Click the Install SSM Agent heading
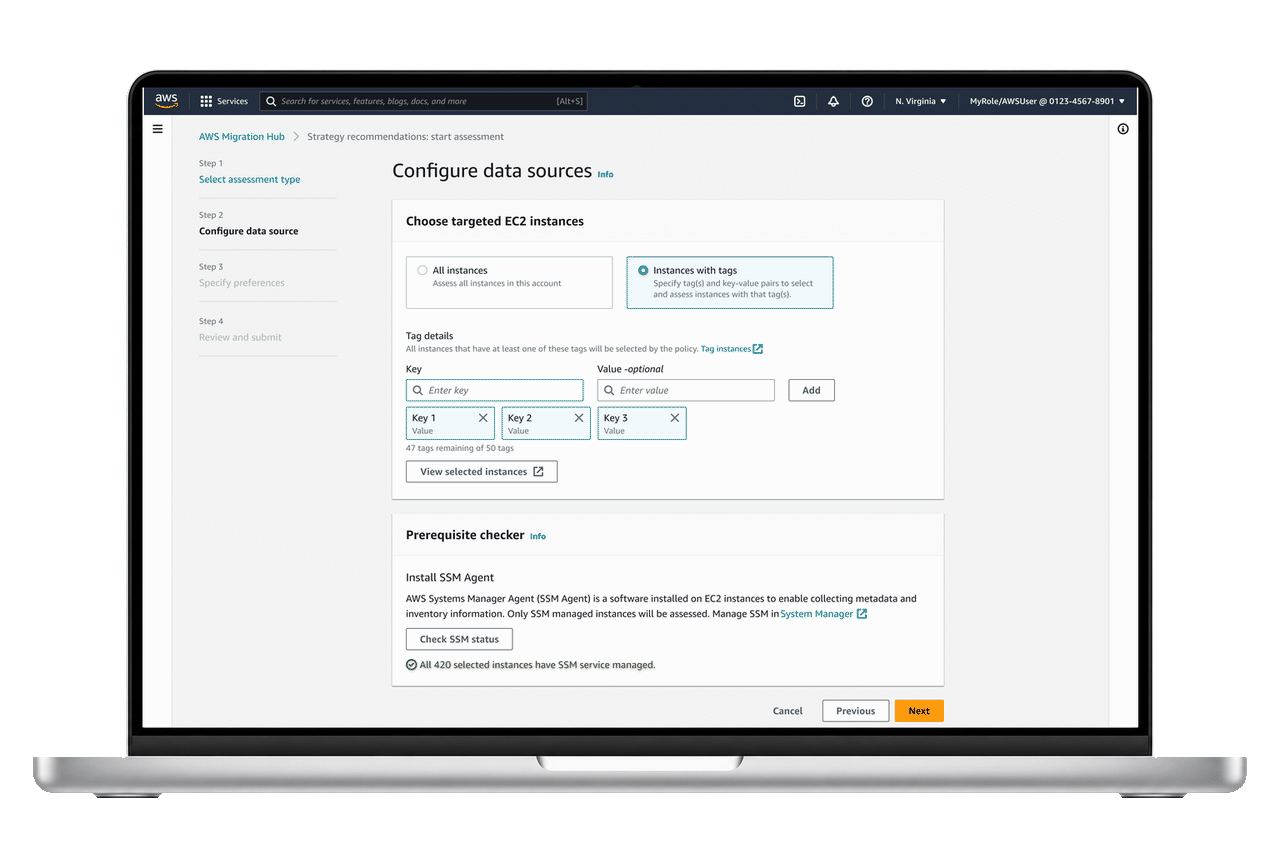 450,577
